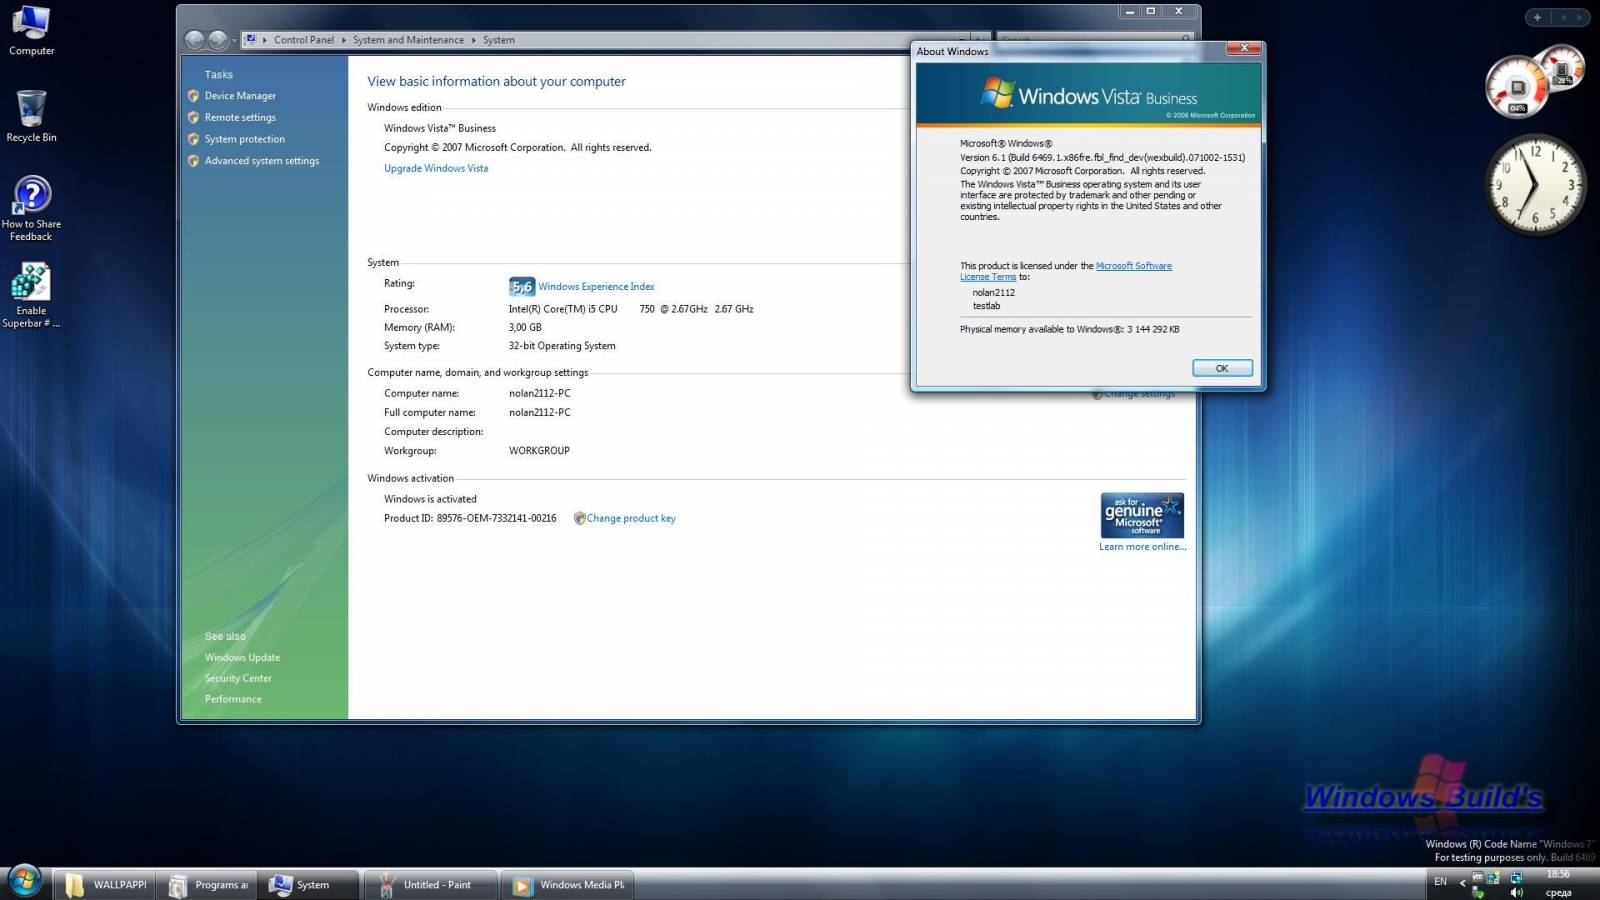Open Learn more online link
Image resolution: width=1600 pixels, height=900 pixels.
point(1142,547)
